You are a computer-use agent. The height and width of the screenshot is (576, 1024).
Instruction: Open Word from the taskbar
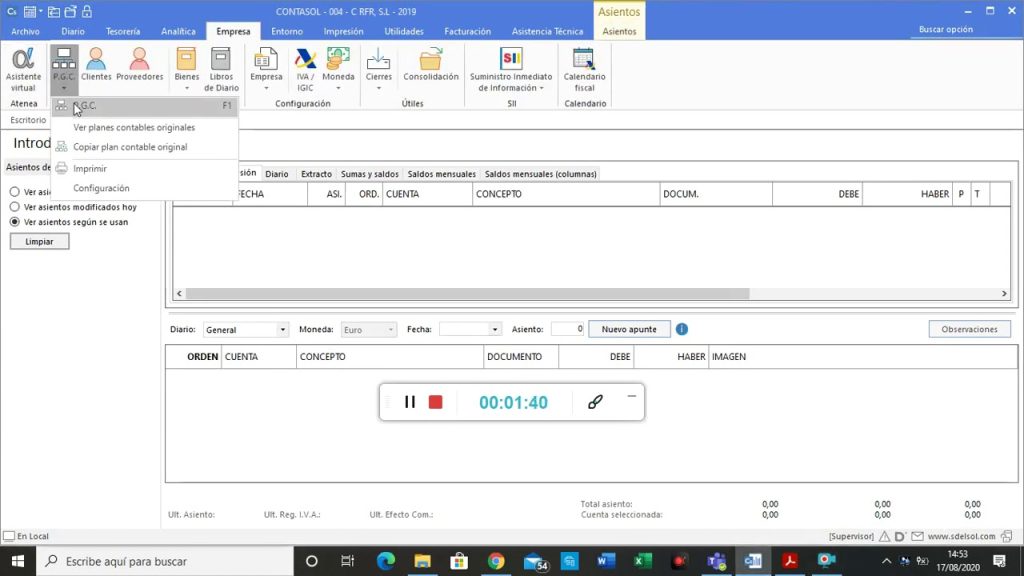click(x=606, y=561)
